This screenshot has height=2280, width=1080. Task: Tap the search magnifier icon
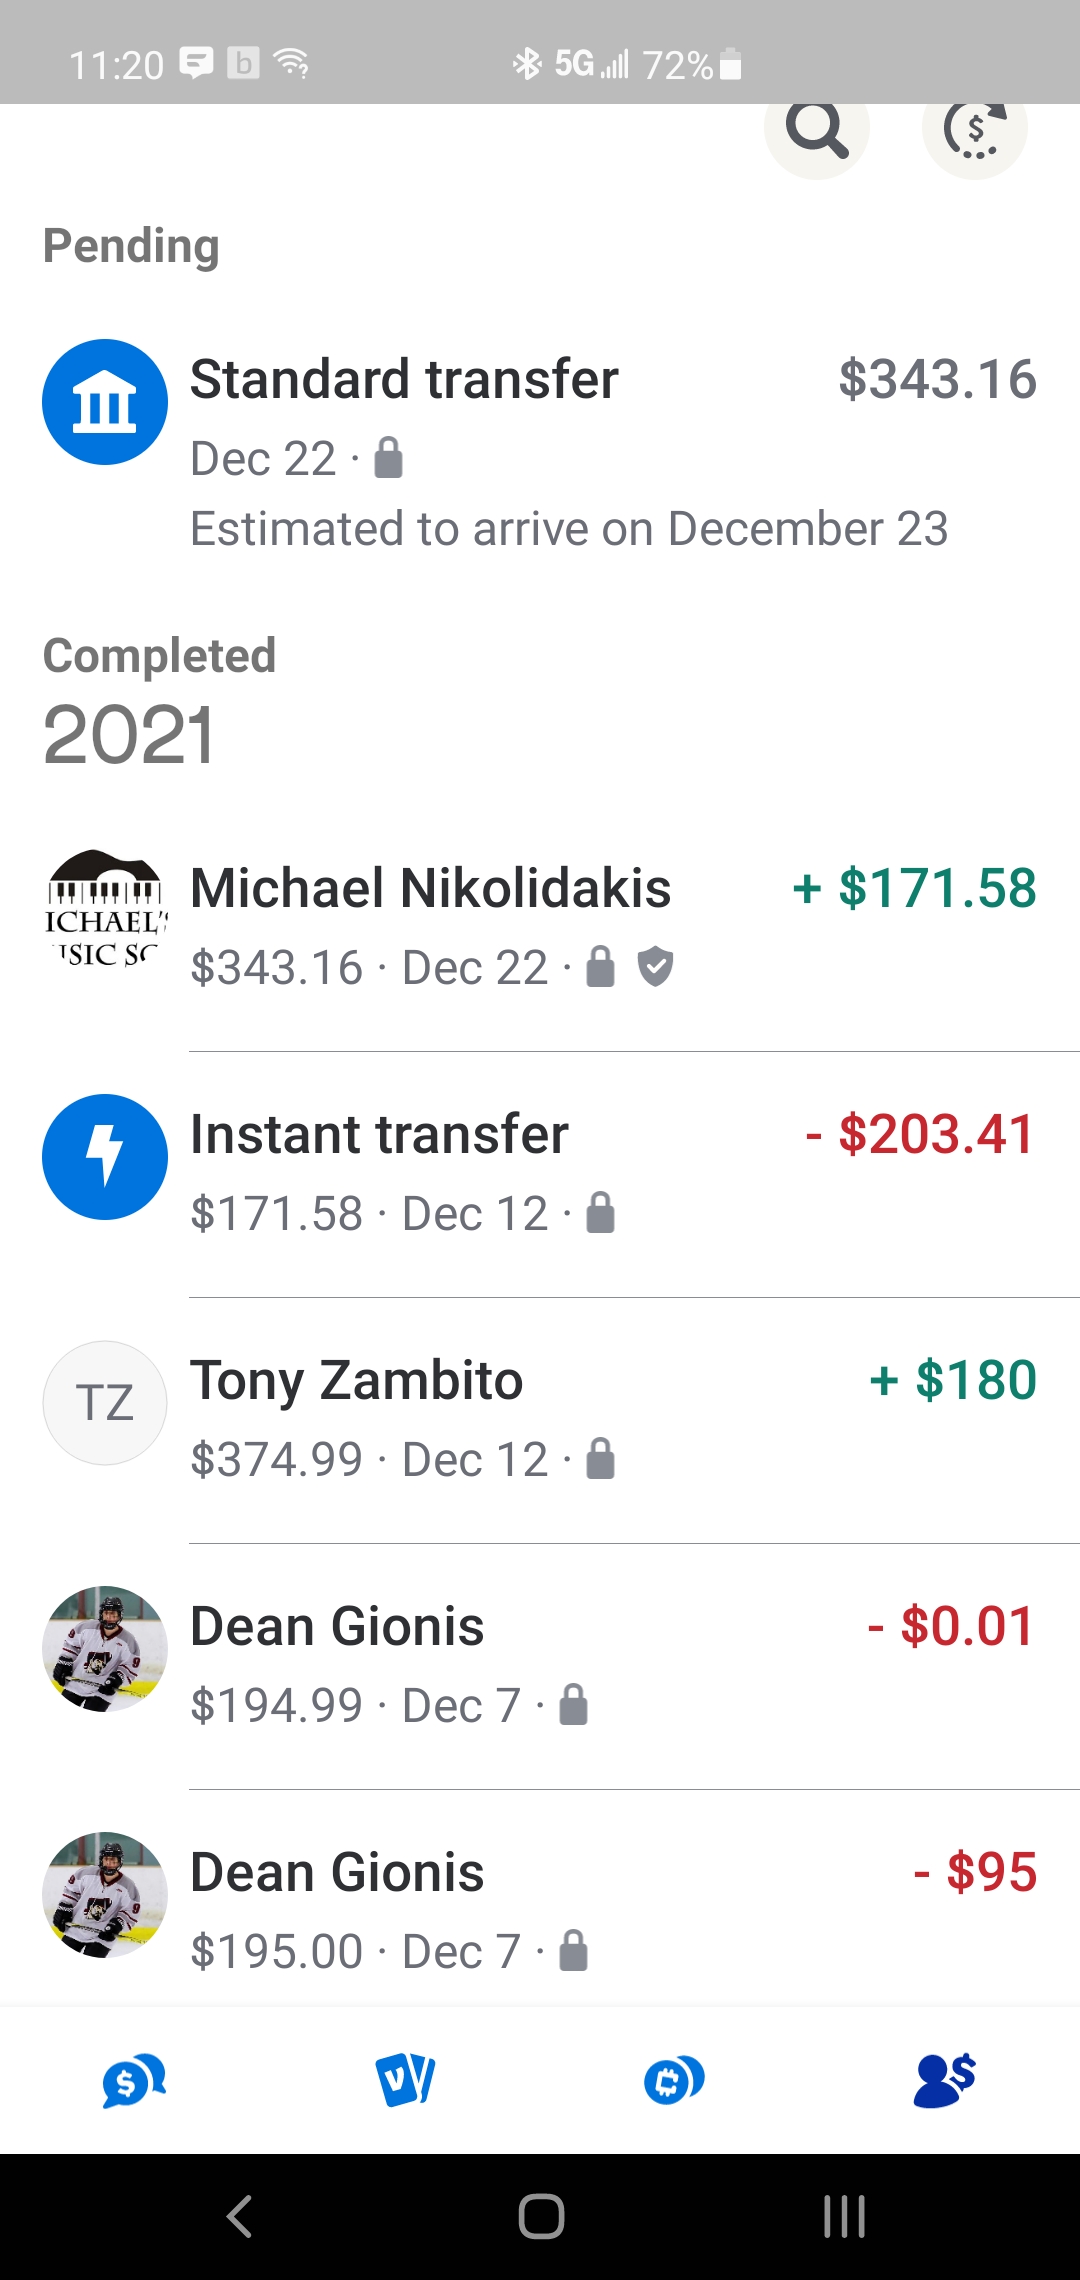pos(816,129)
